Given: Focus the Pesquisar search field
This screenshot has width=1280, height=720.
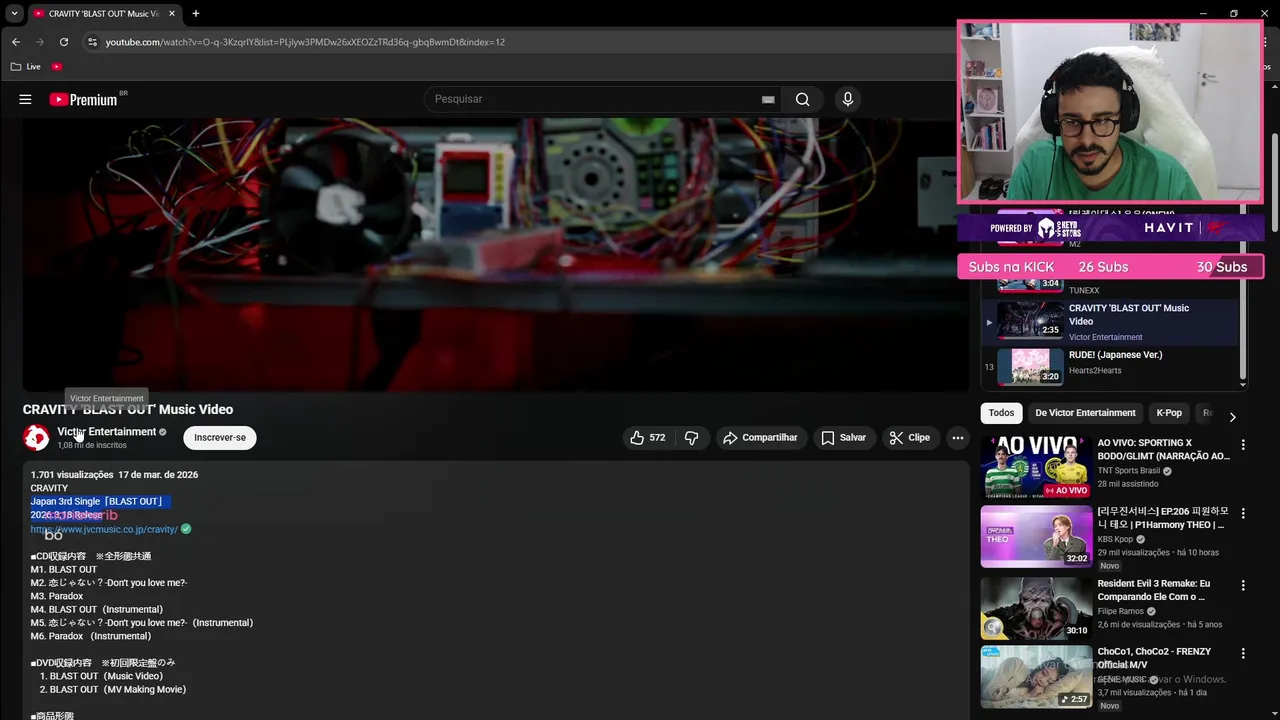Looking at the screenshot, I should 595,99.
